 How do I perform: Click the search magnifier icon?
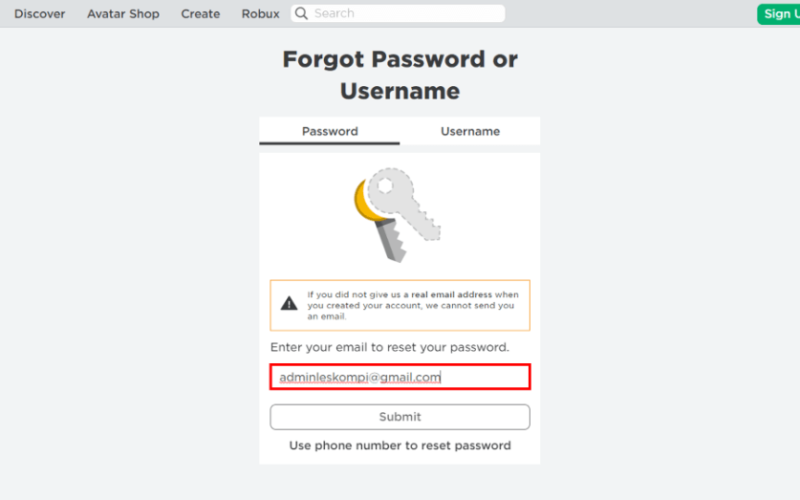[301, 13]
